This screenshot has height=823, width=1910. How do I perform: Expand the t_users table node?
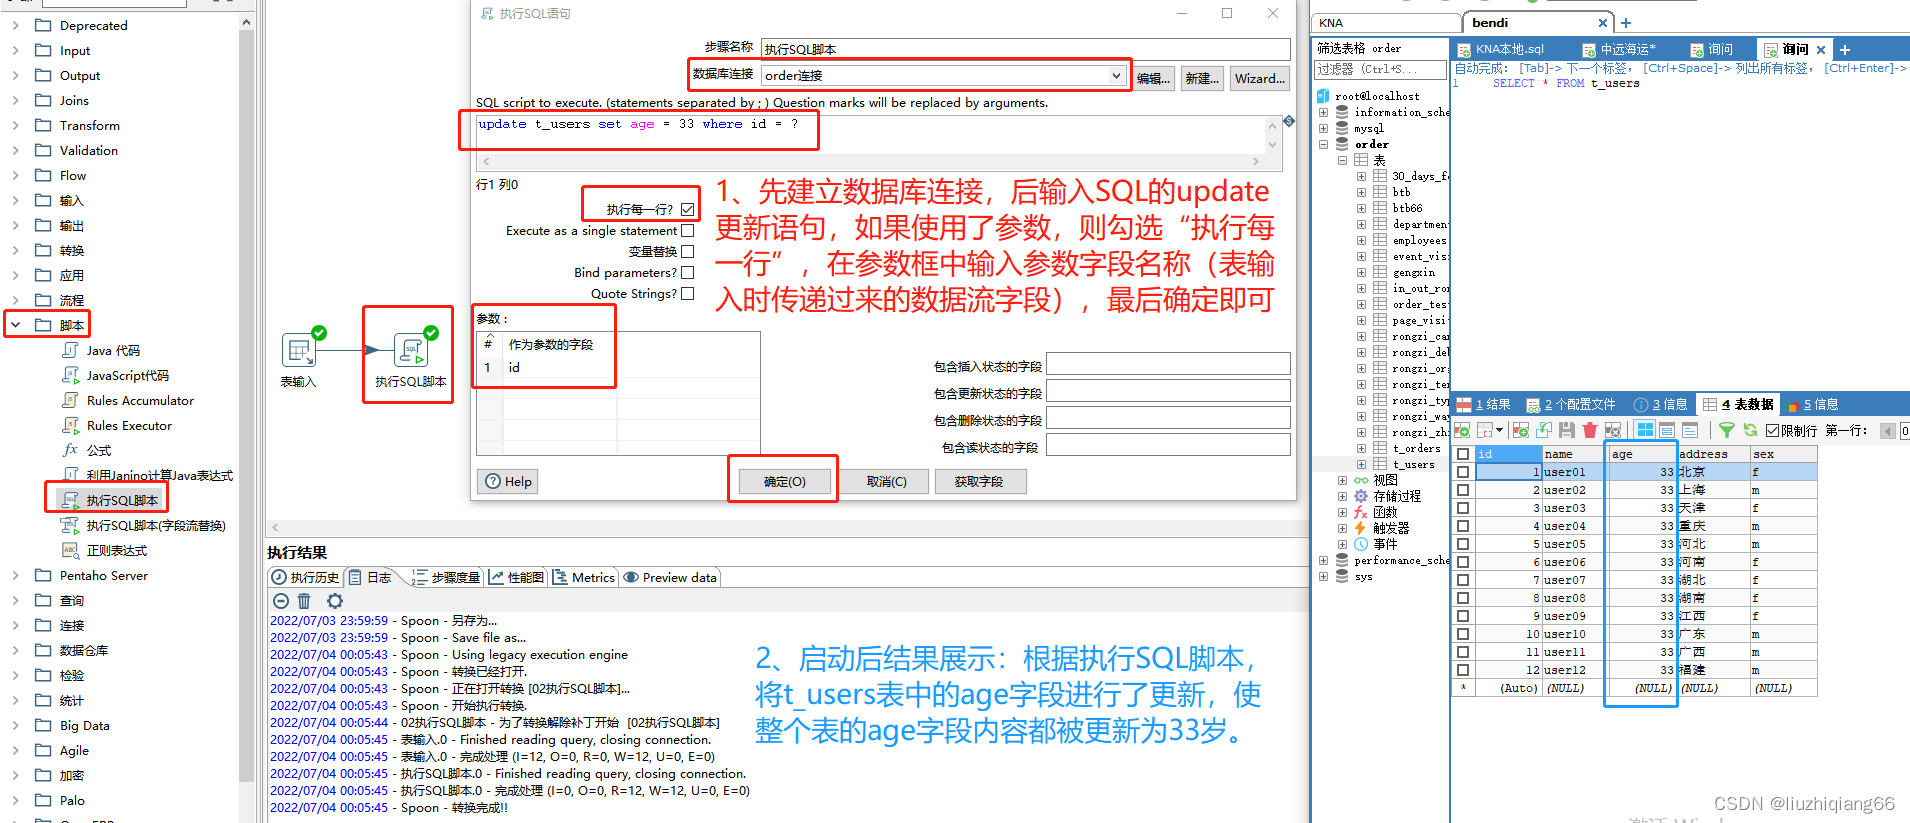coord(1361,464)
